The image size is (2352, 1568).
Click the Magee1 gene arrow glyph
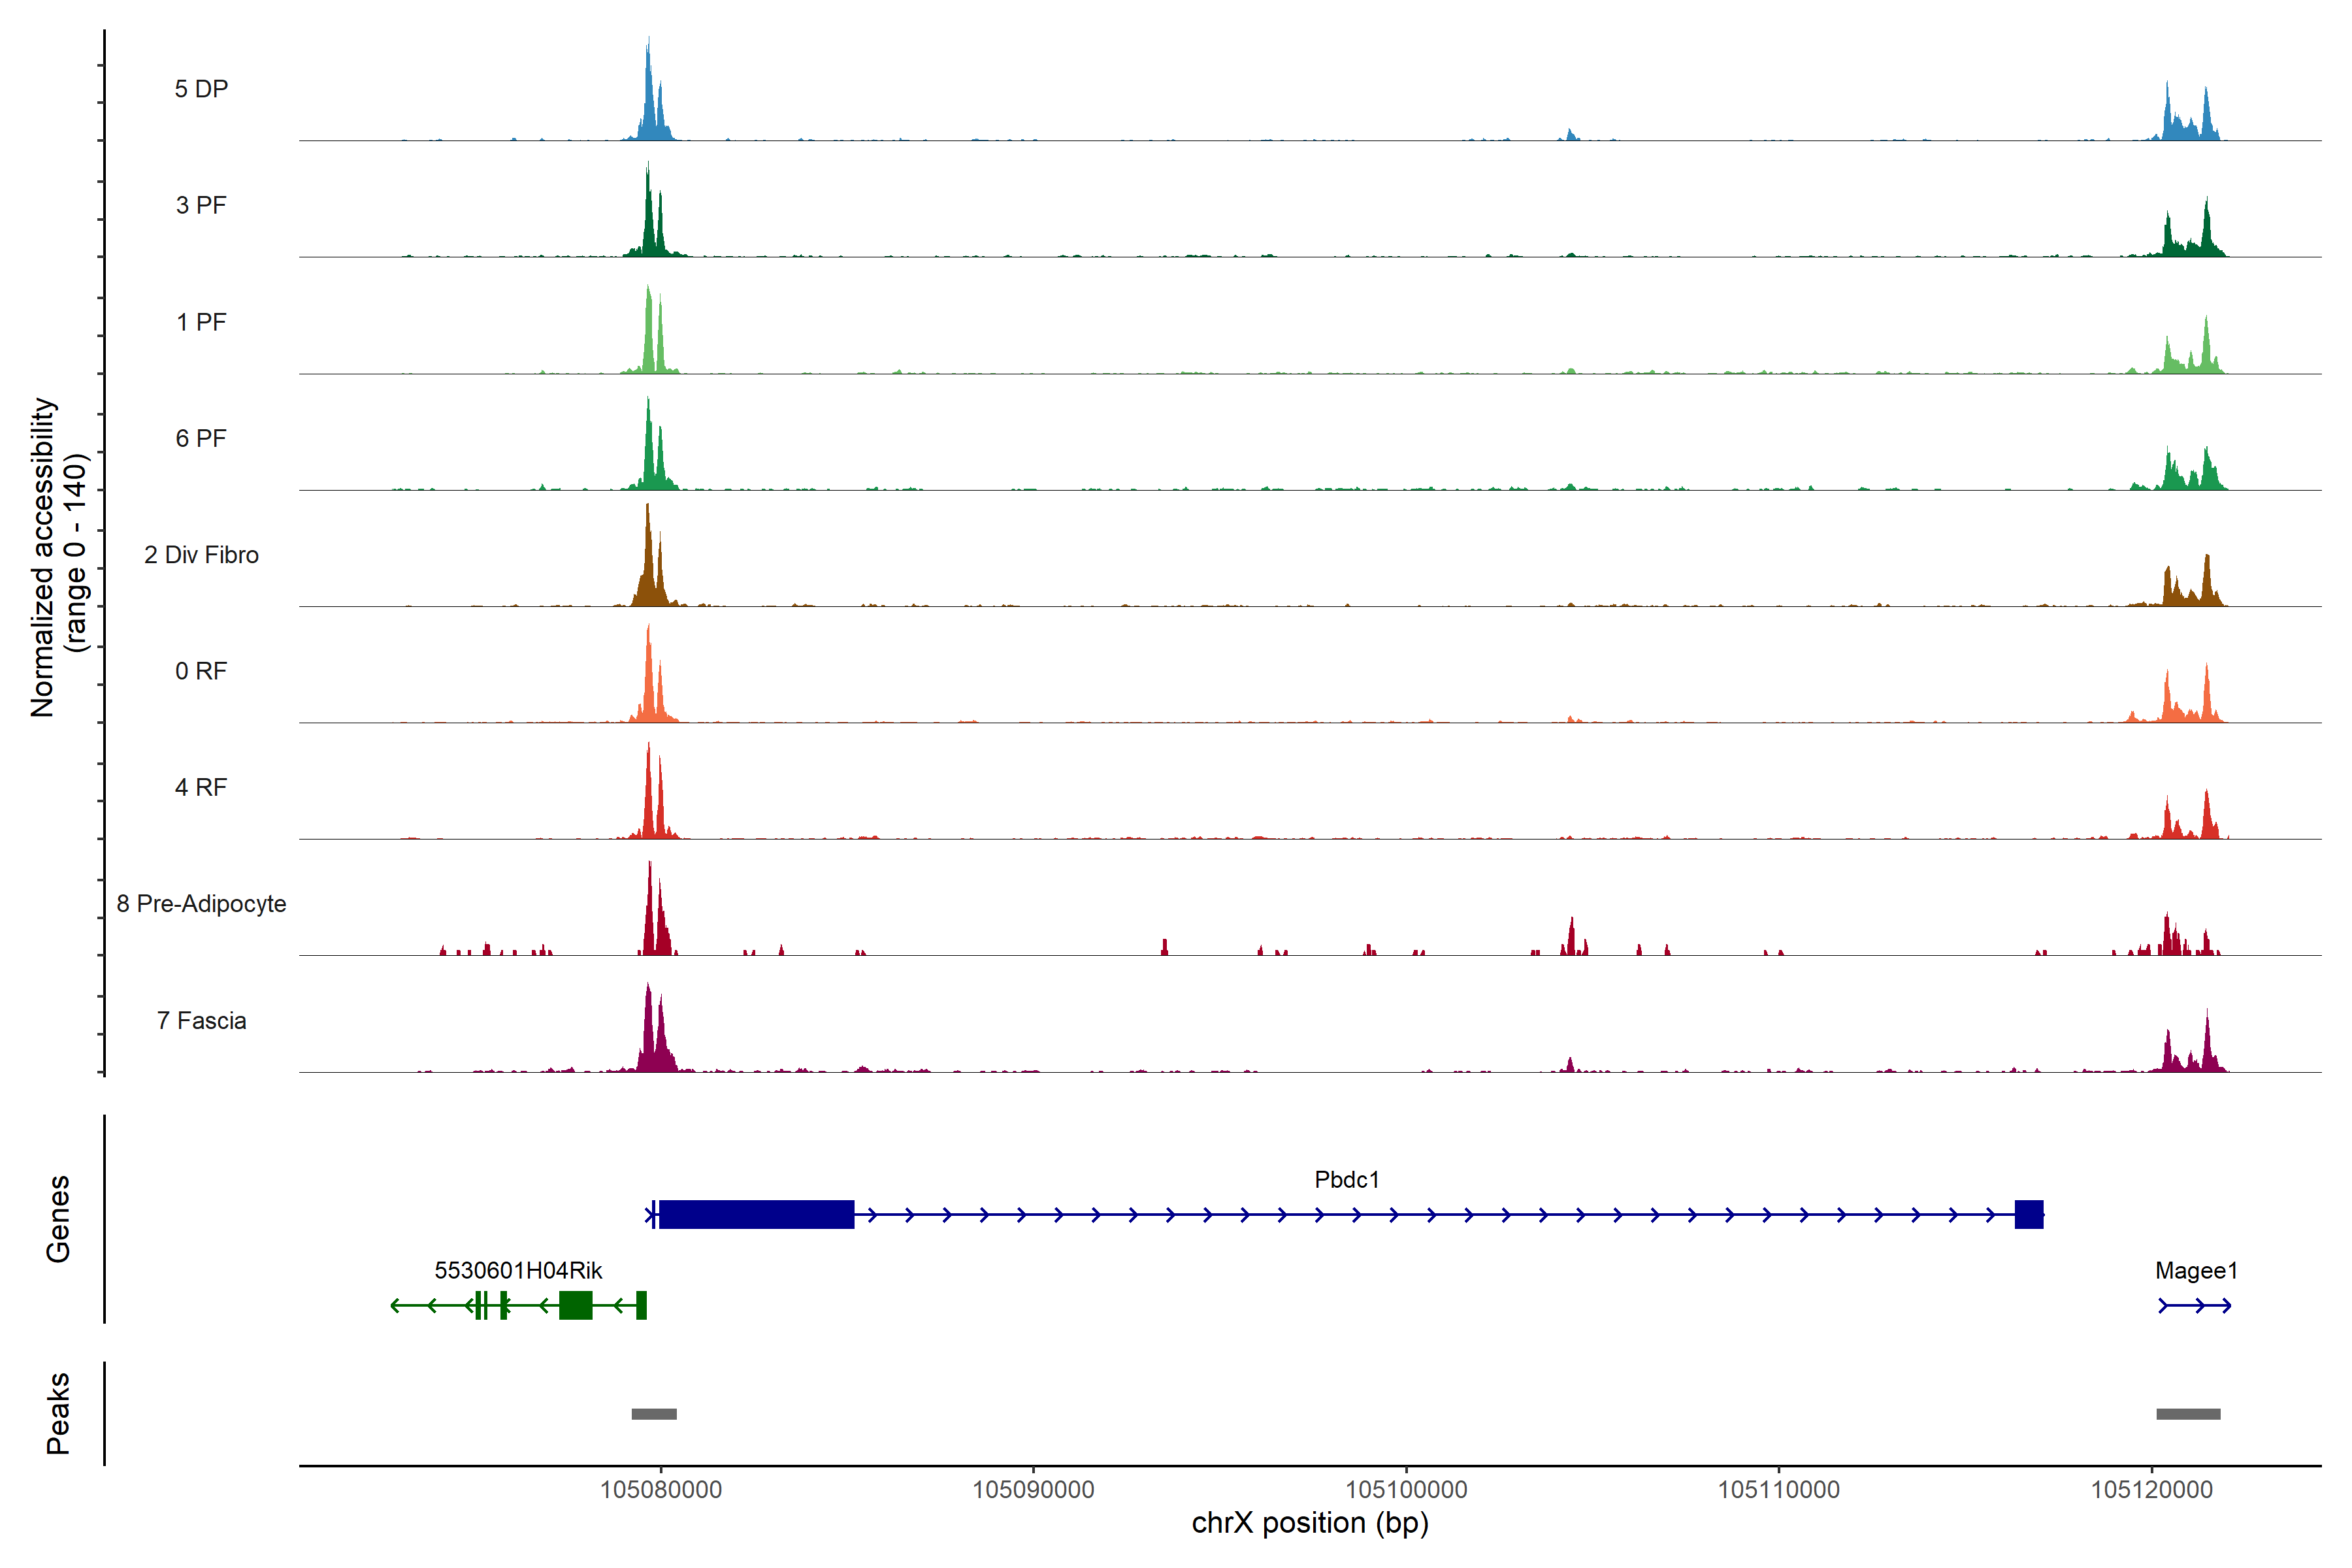point(2195,1305)
